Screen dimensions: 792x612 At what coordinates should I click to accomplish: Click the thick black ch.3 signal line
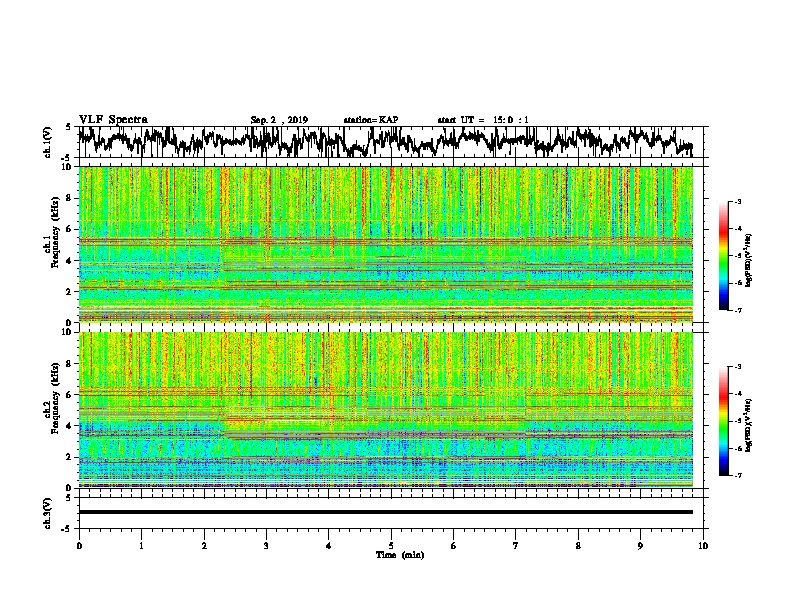tap(386, 512)
